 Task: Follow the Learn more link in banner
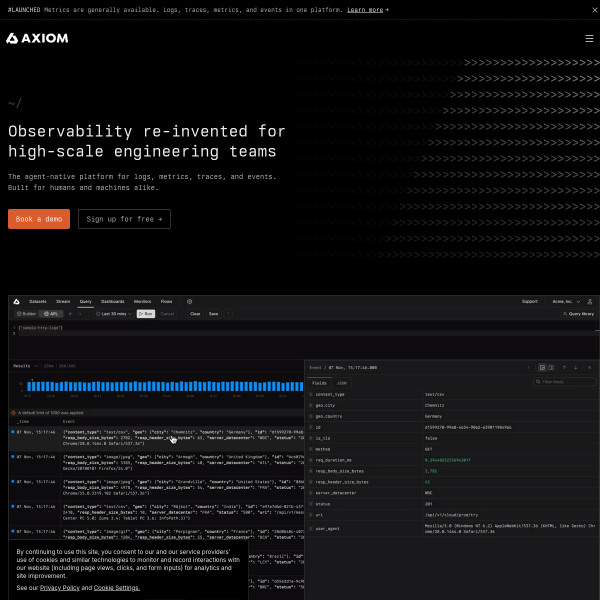coord(365,10)
